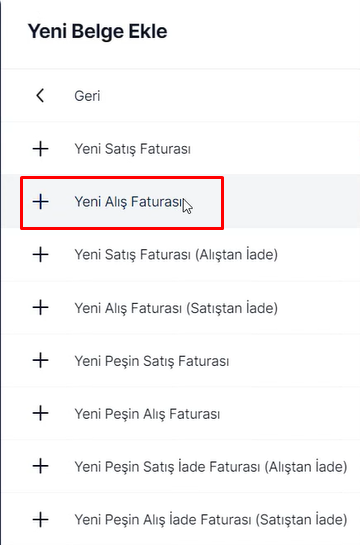Open Yeni Peşin Satış İade Faturası (Alıştan İade)
The width and height of the screenshot is (360, 545).
point(211,467)
